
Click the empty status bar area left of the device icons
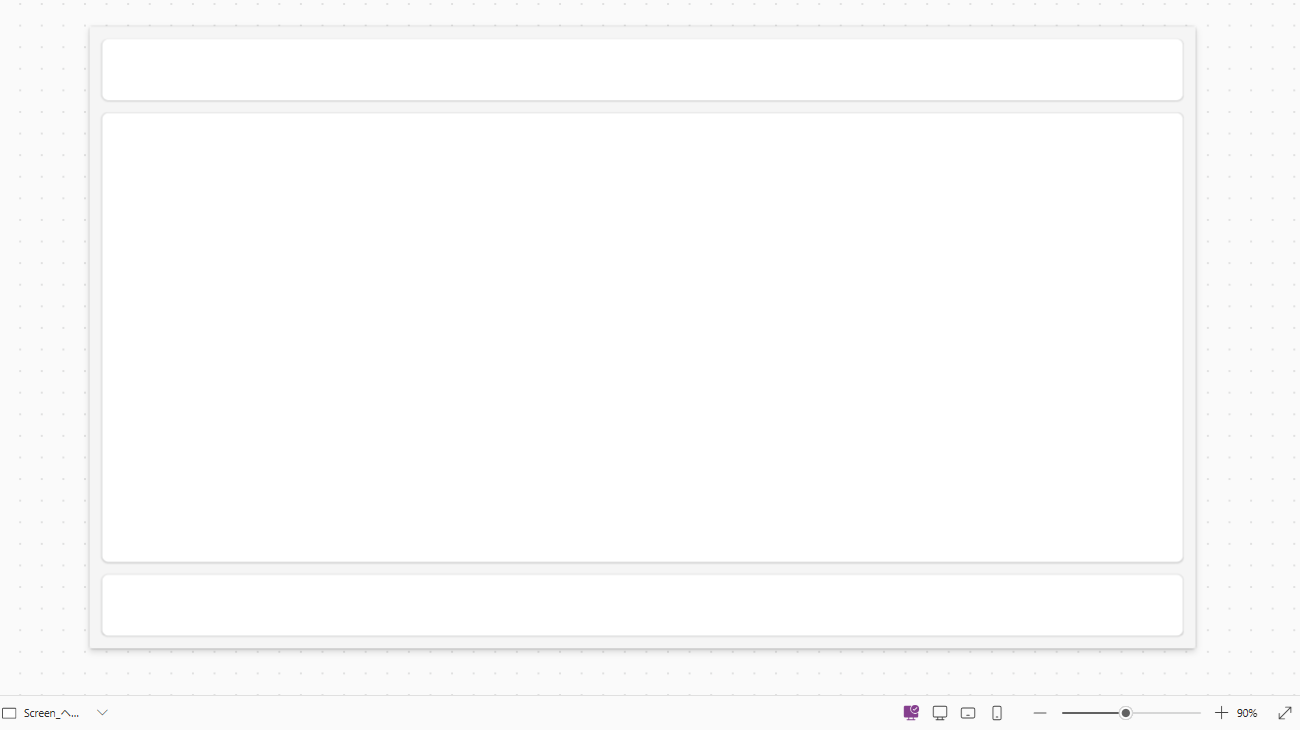pyautogui.click(x=500, y=713)
